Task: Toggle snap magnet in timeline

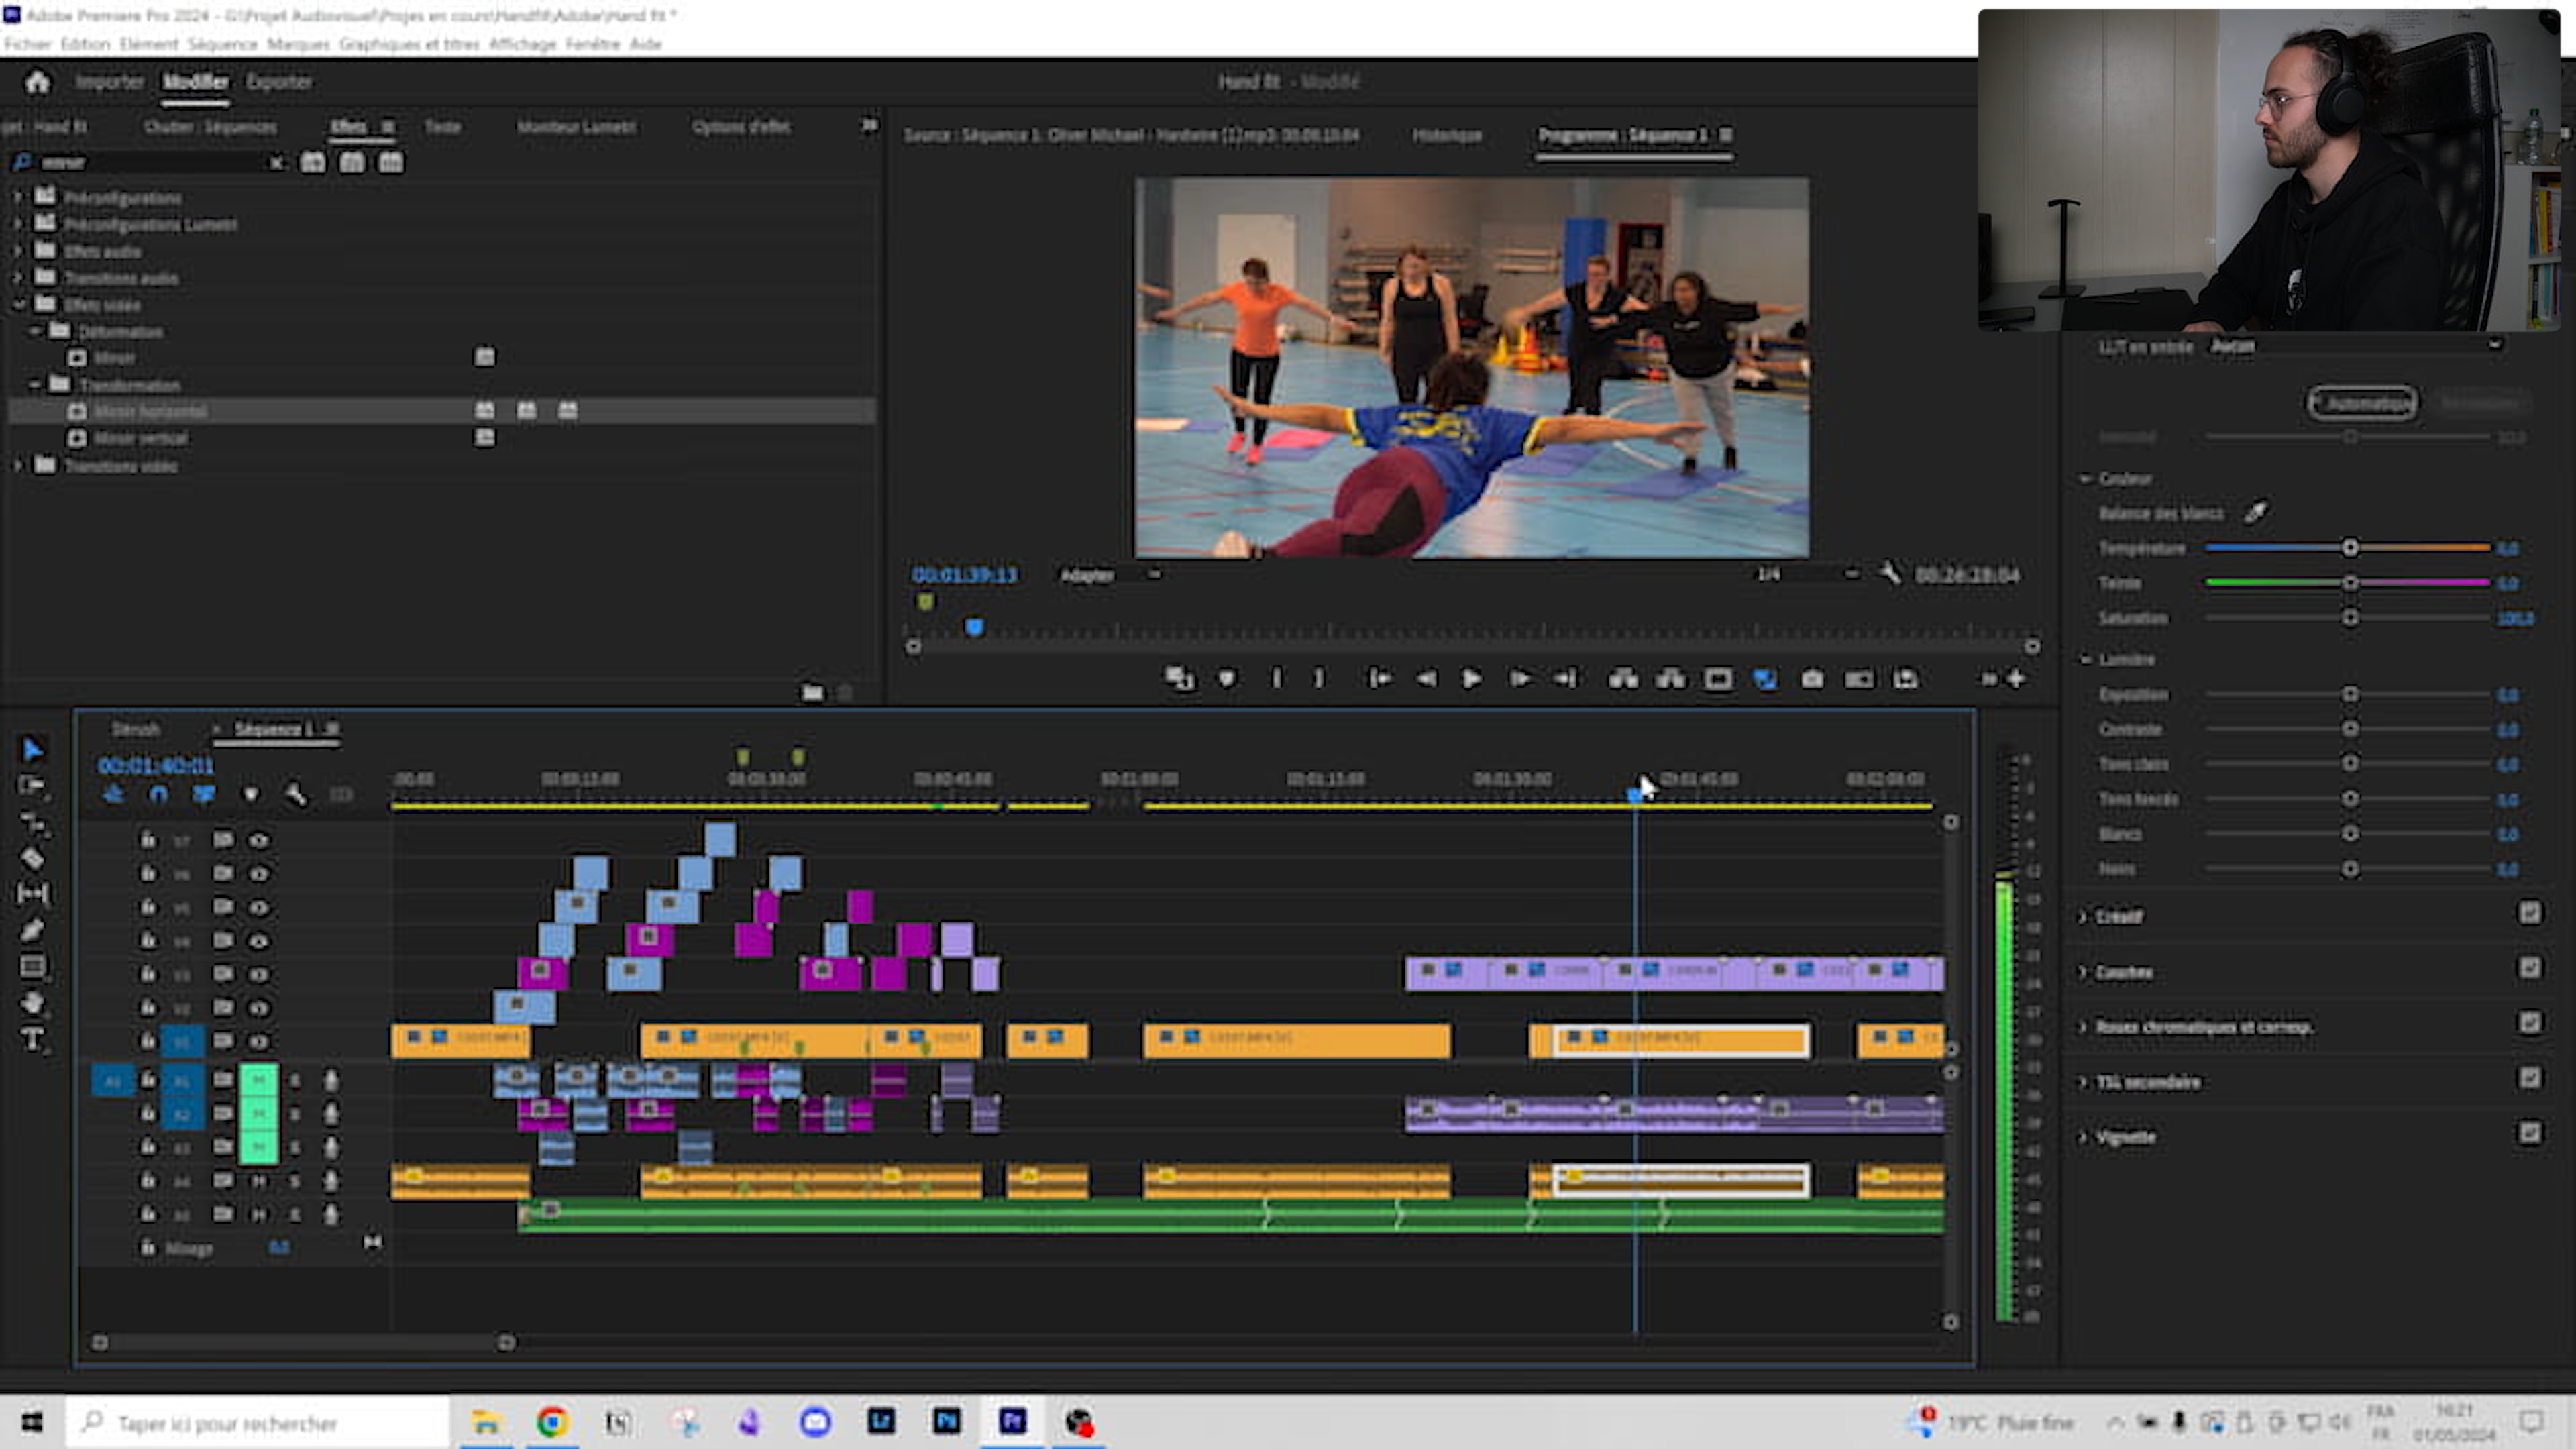Action: click(158, 794)
